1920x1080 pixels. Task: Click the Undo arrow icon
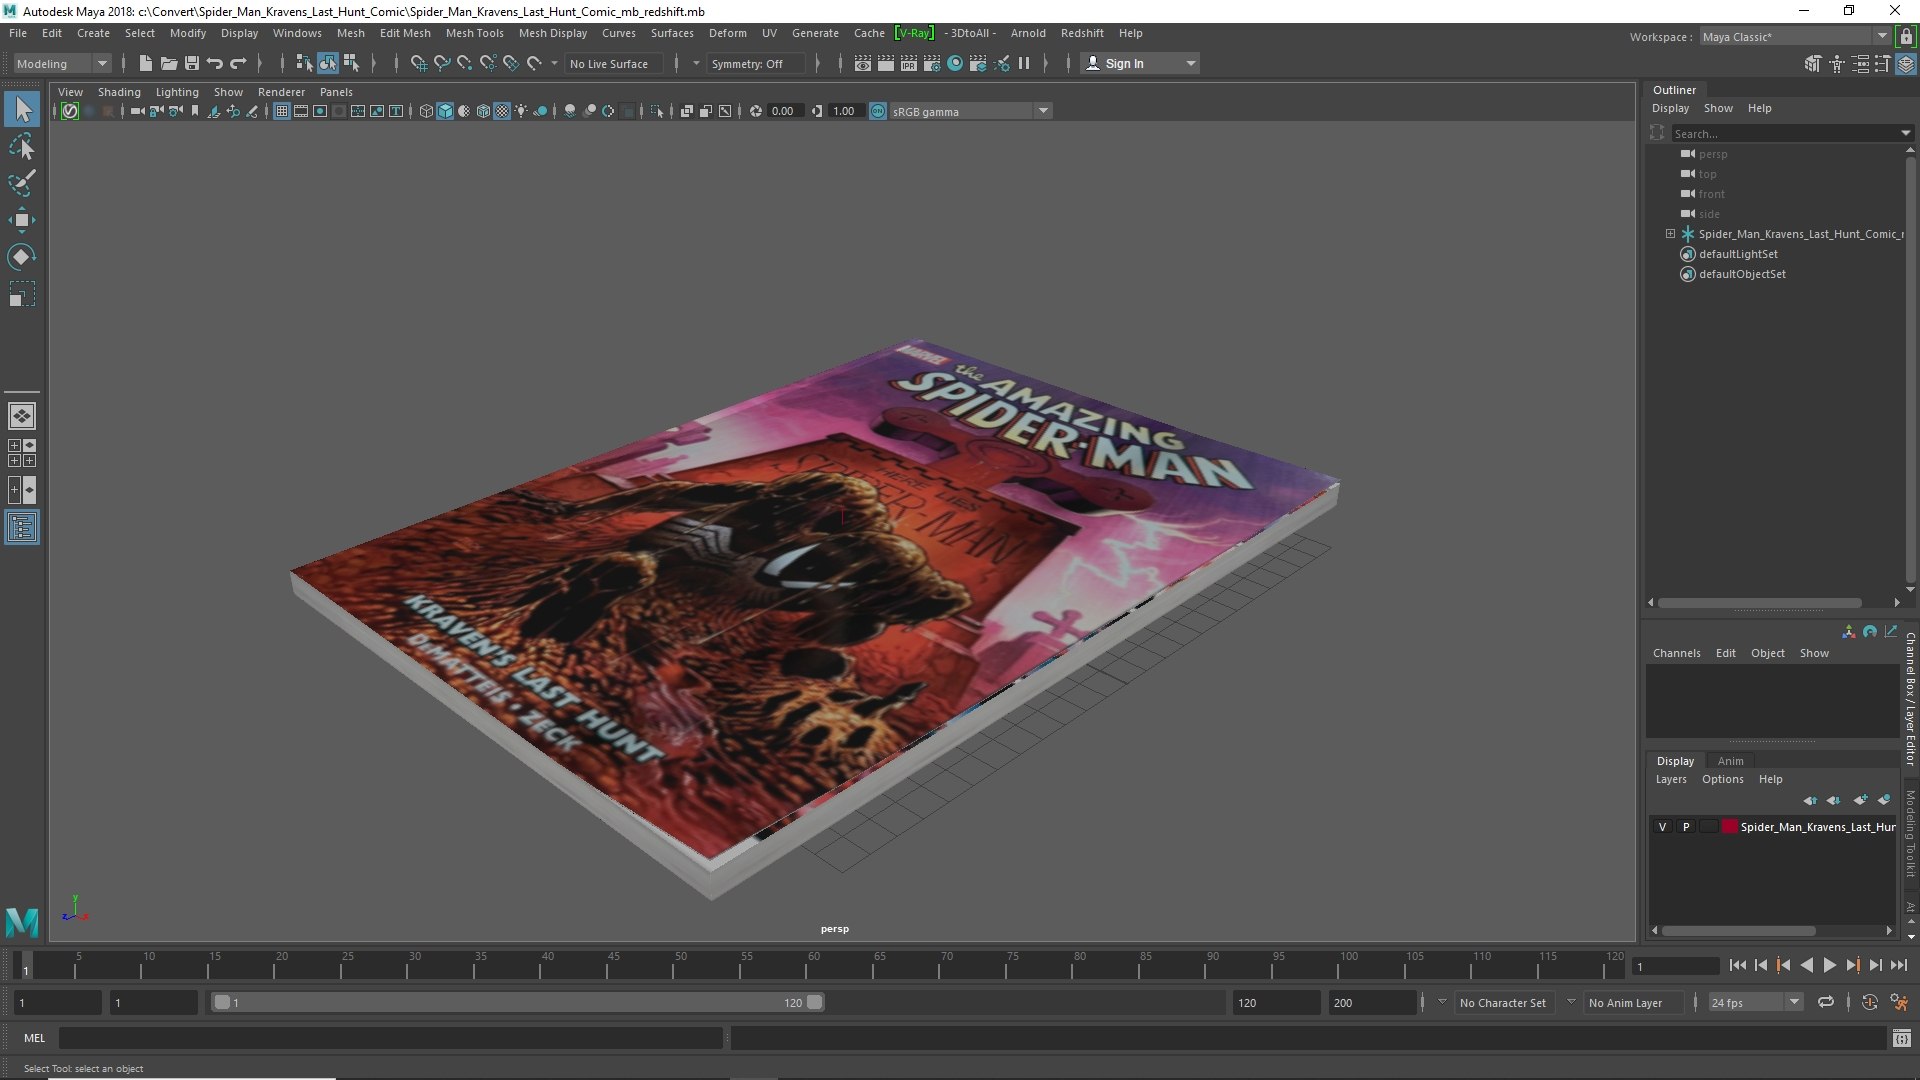pos(215,63)
